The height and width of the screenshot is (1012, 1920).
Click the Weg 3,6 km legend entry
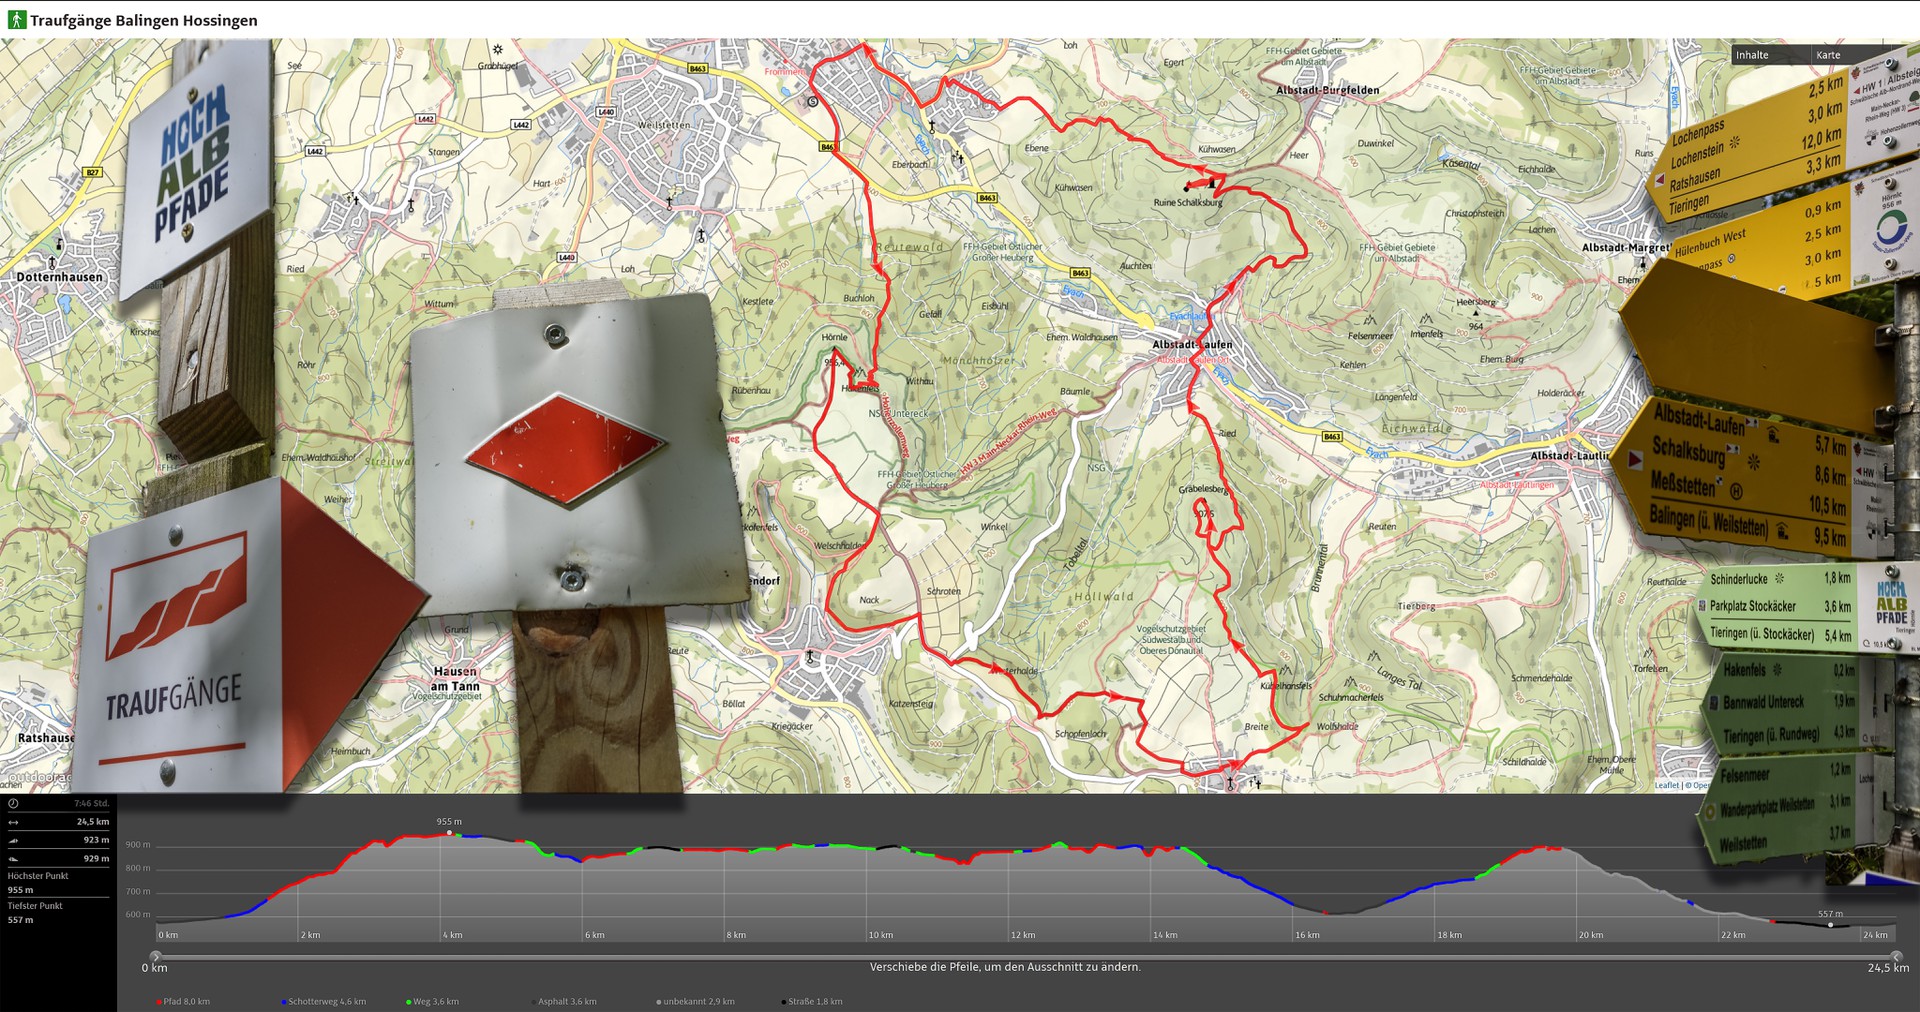pos(433,1001)
